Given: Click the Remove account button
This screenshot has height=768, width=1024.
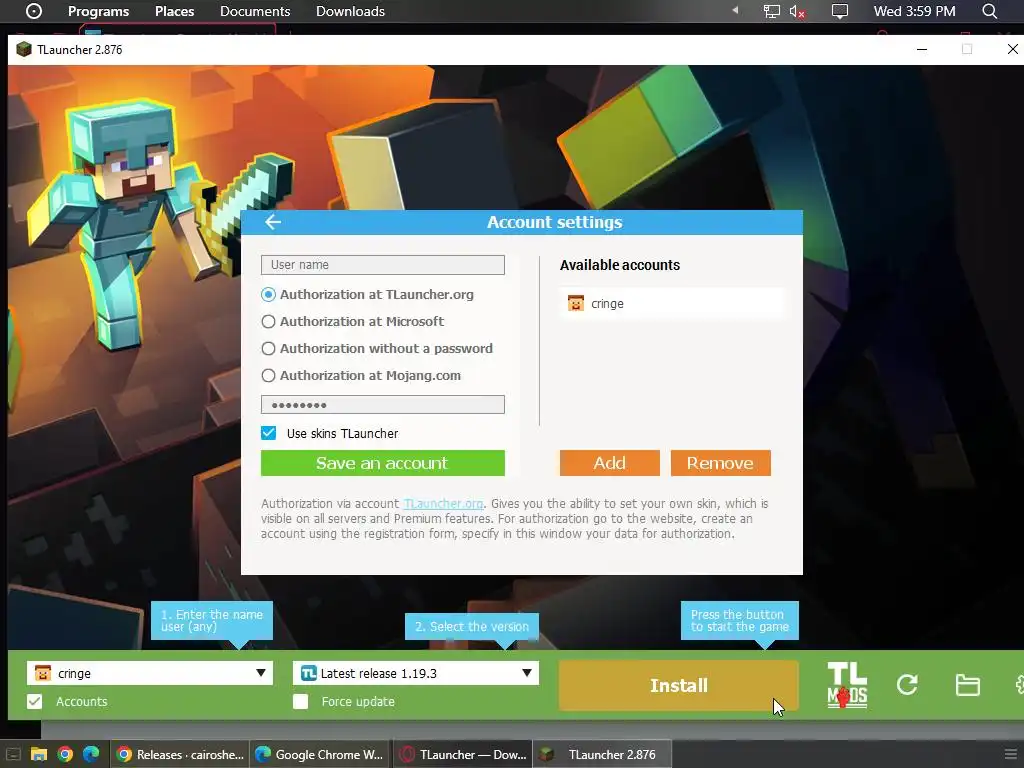Looking at the screenshot, I should (x=720, y=463).
